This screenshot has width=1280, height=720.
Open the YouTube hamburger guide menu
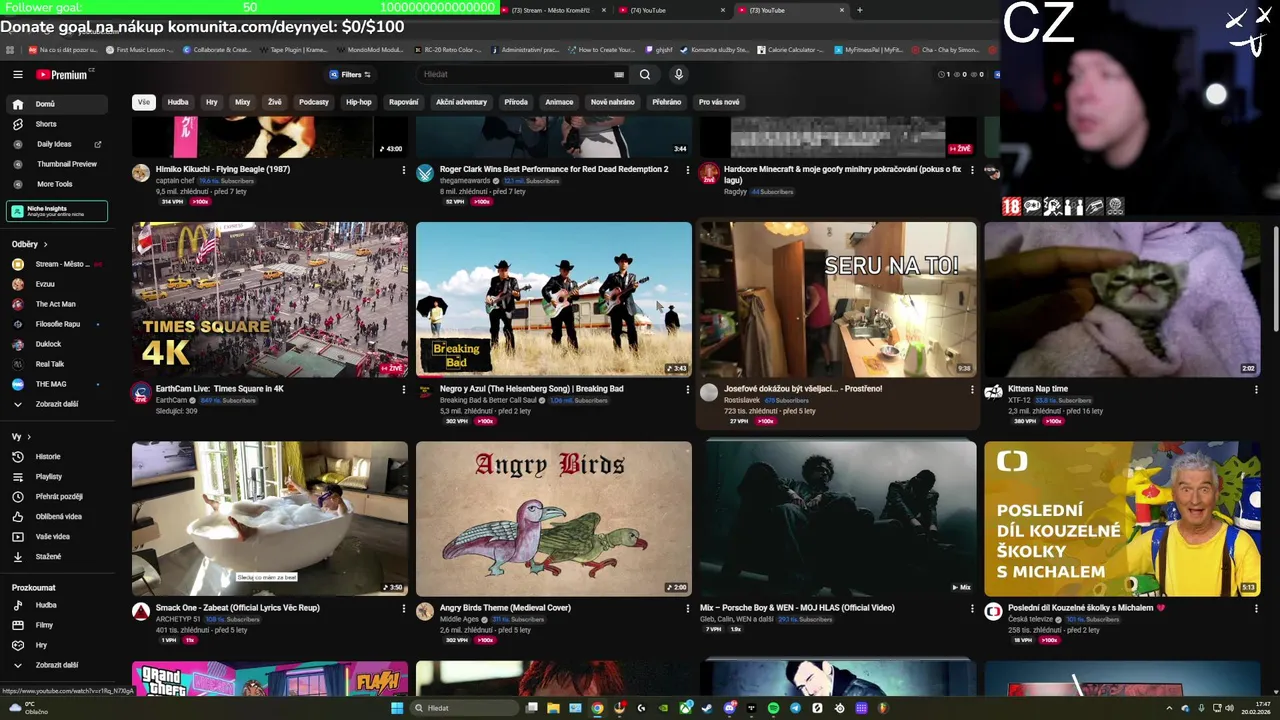pyautogui.click(x=18, y=74)
